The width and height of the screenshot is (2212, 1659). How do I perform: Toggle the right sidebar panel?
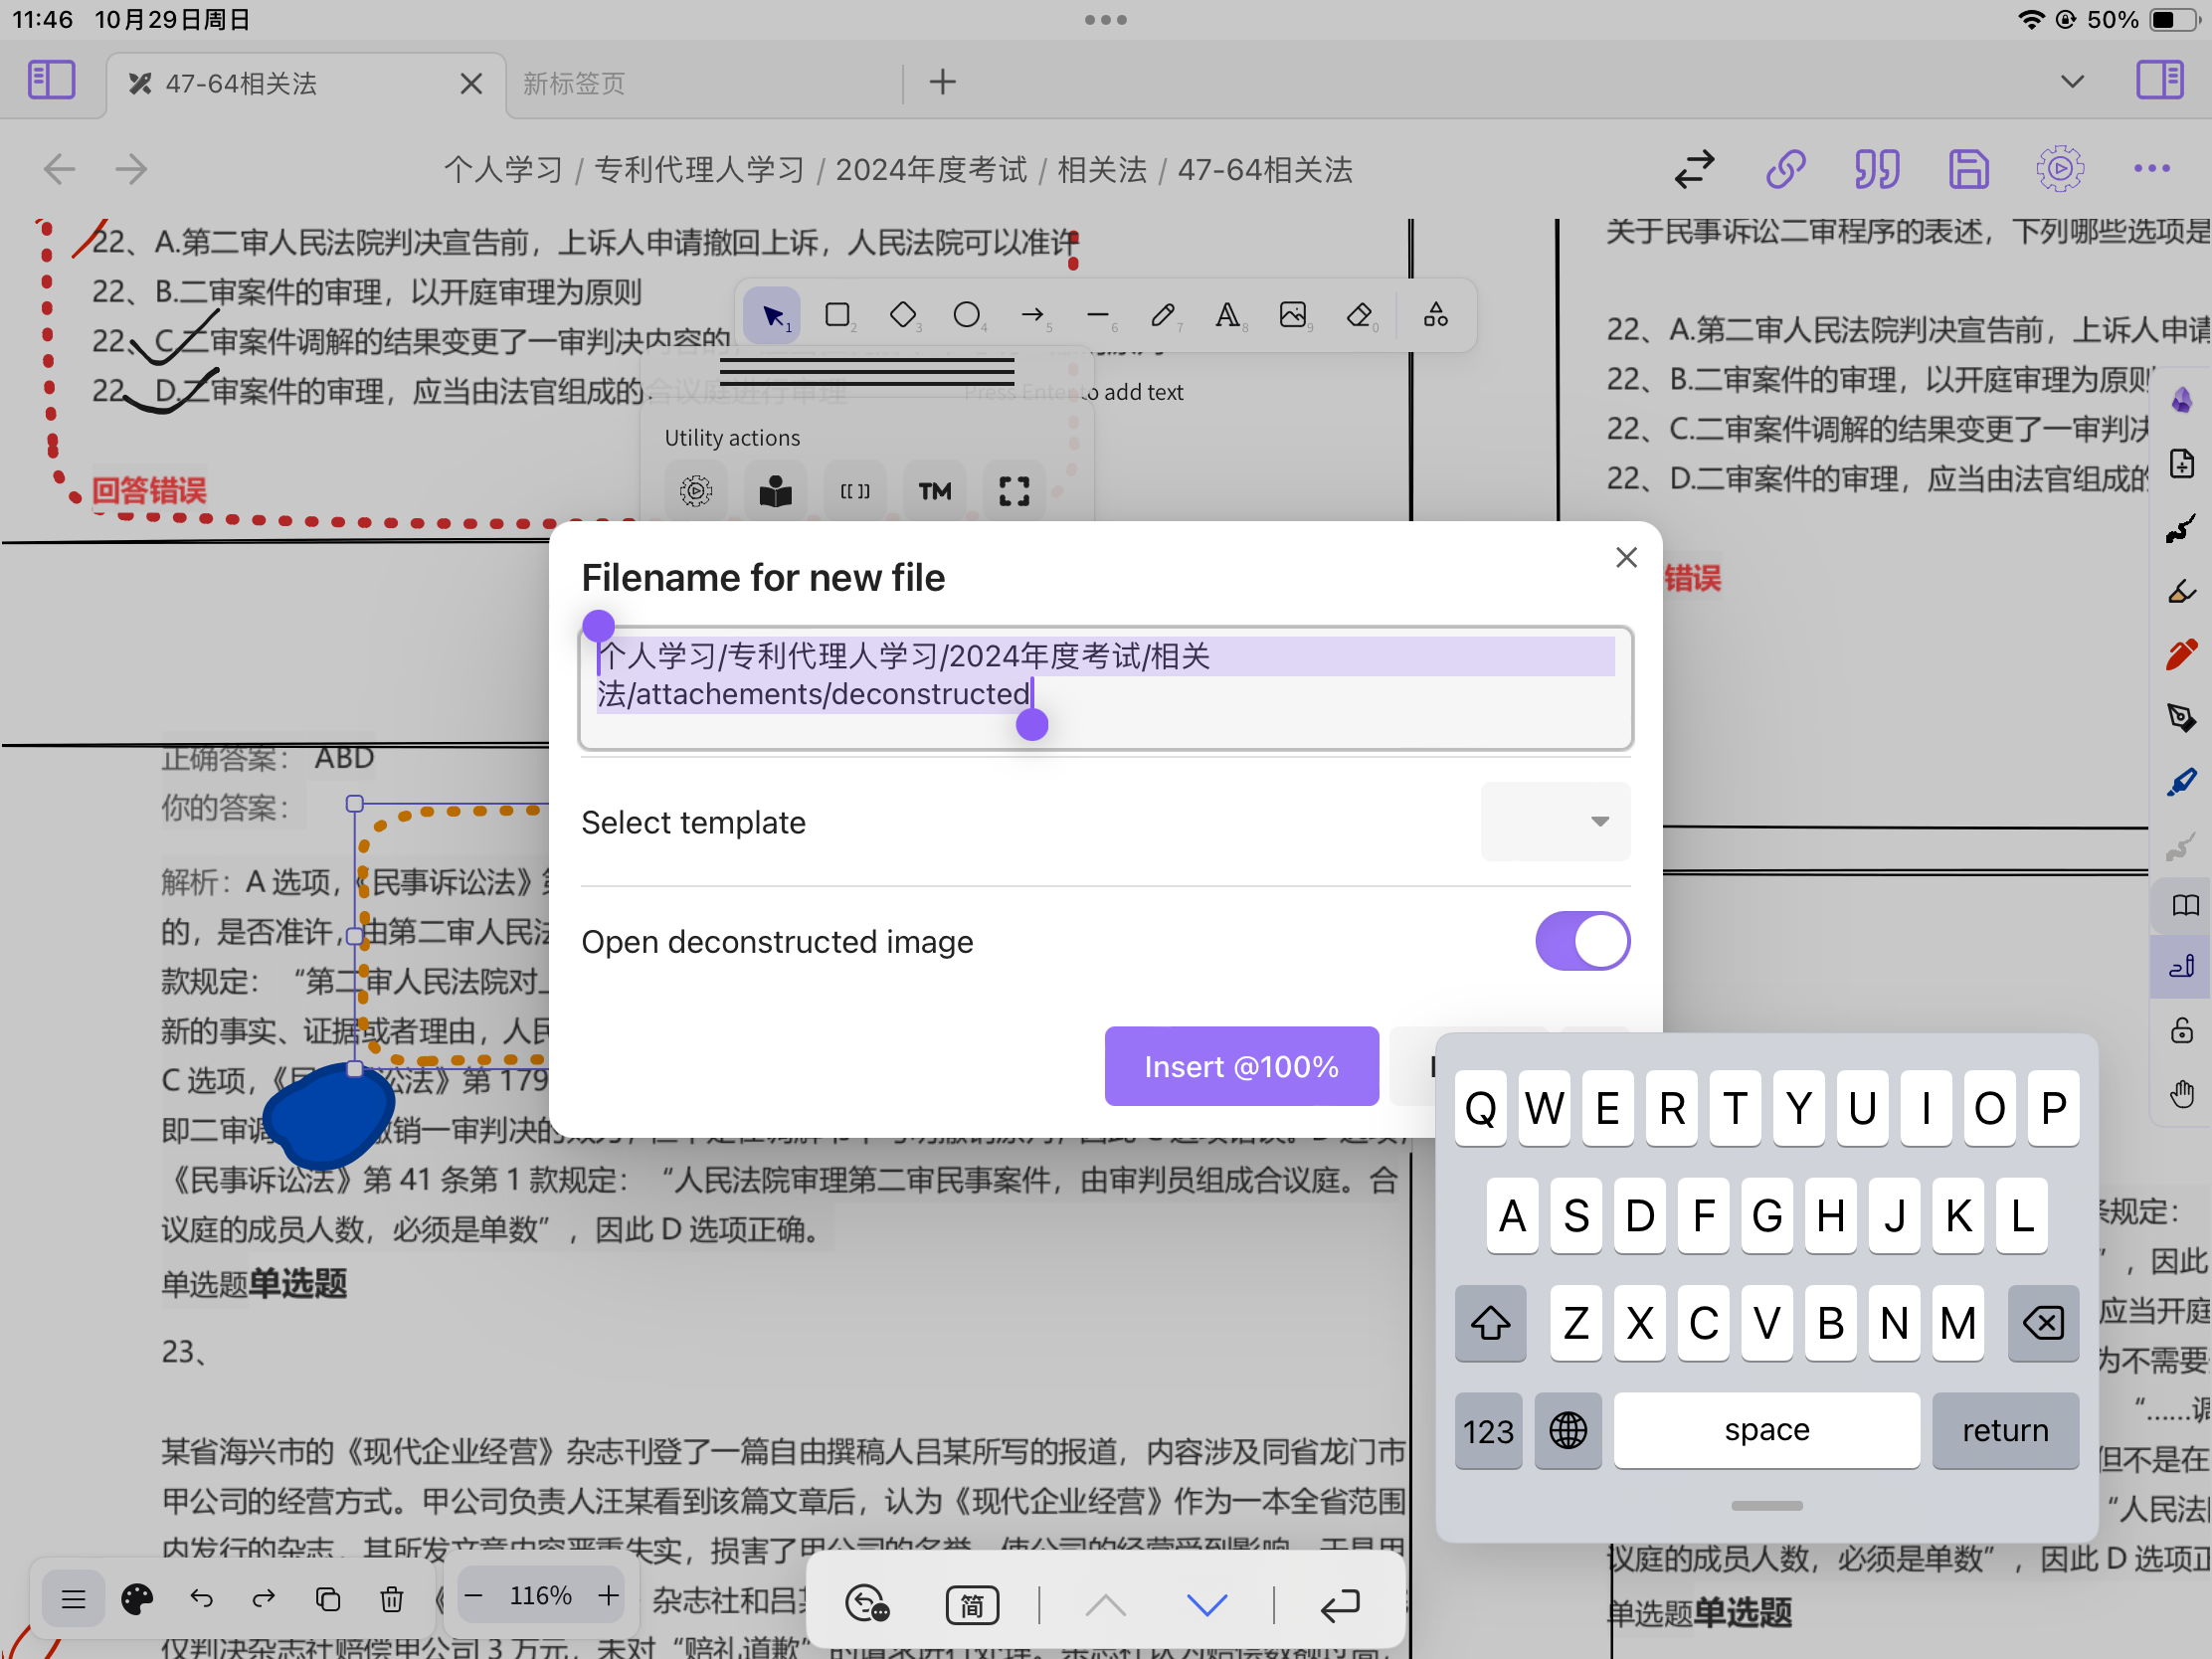click(x=2159, y=80)
